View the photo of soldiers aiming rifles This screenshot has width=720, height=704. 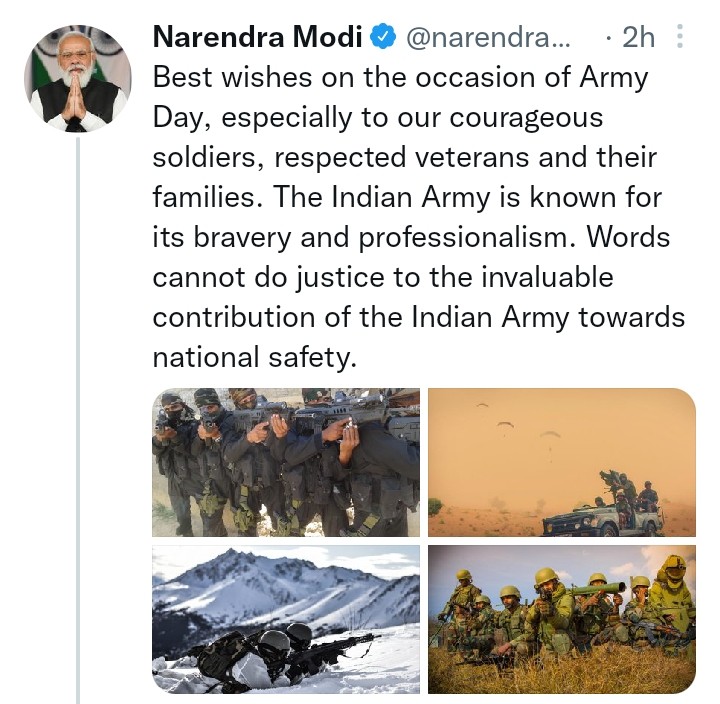pos(286,462)
